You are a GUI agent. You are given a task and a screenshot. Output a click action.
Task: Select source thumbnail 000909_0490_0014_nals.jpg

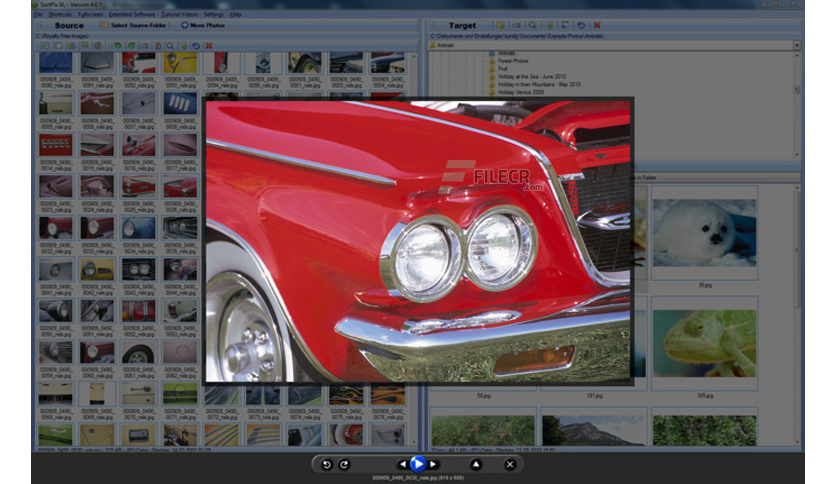click(55, 146)
